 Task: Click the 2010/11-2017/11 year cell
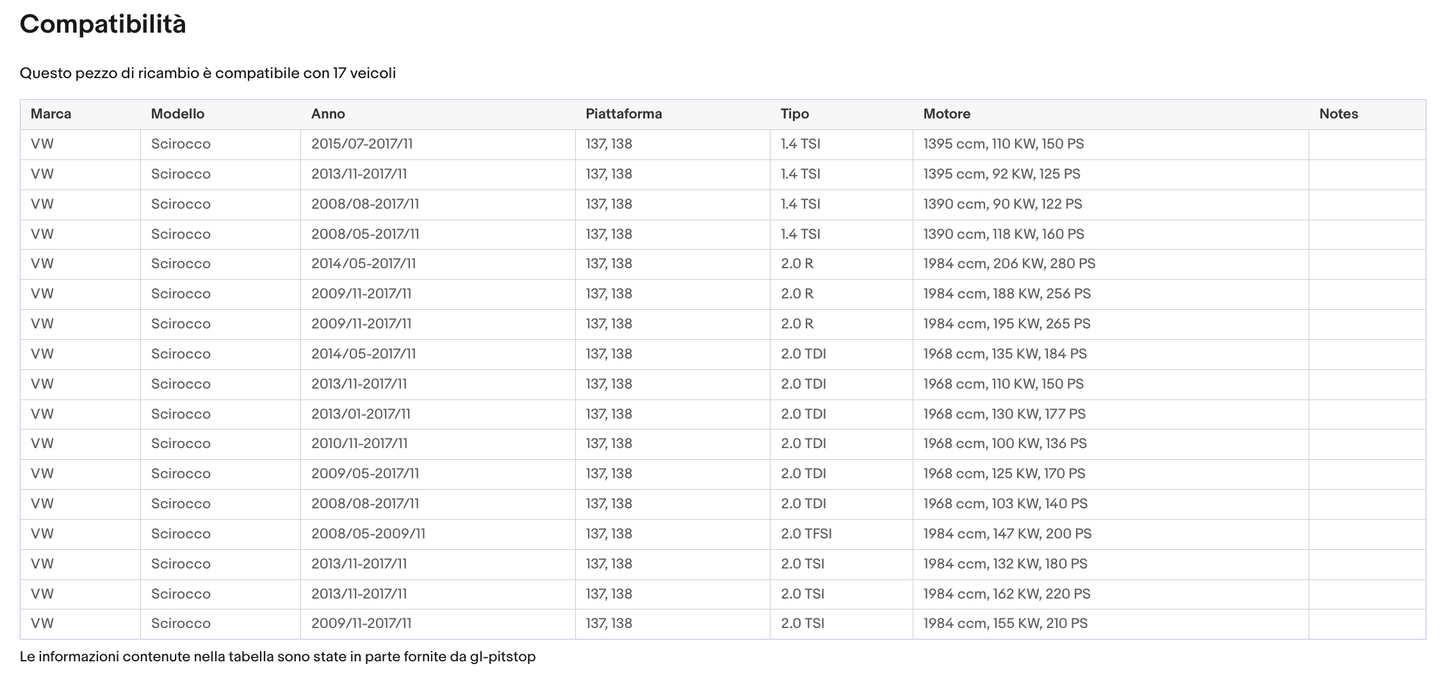pos(361,444)
